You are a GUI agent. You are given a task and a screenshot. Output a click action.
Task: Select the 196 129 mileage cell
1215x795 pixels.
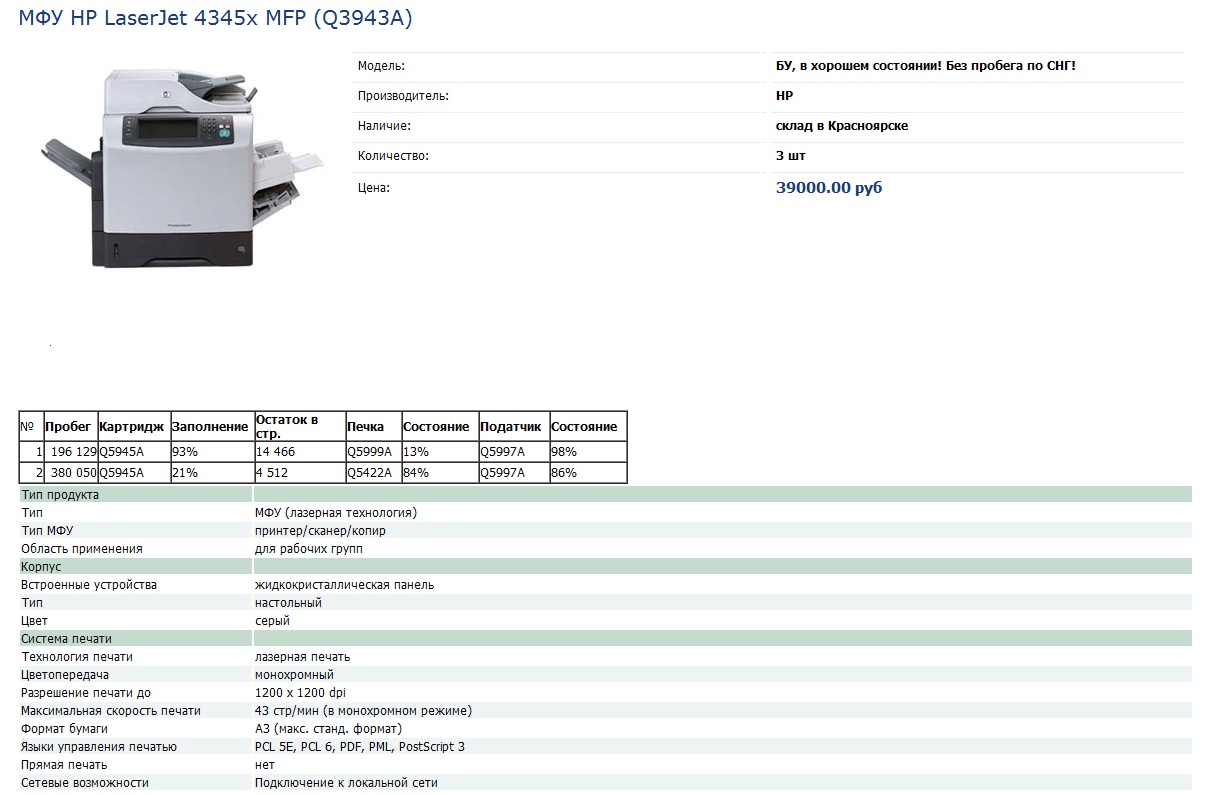point(72,452)
